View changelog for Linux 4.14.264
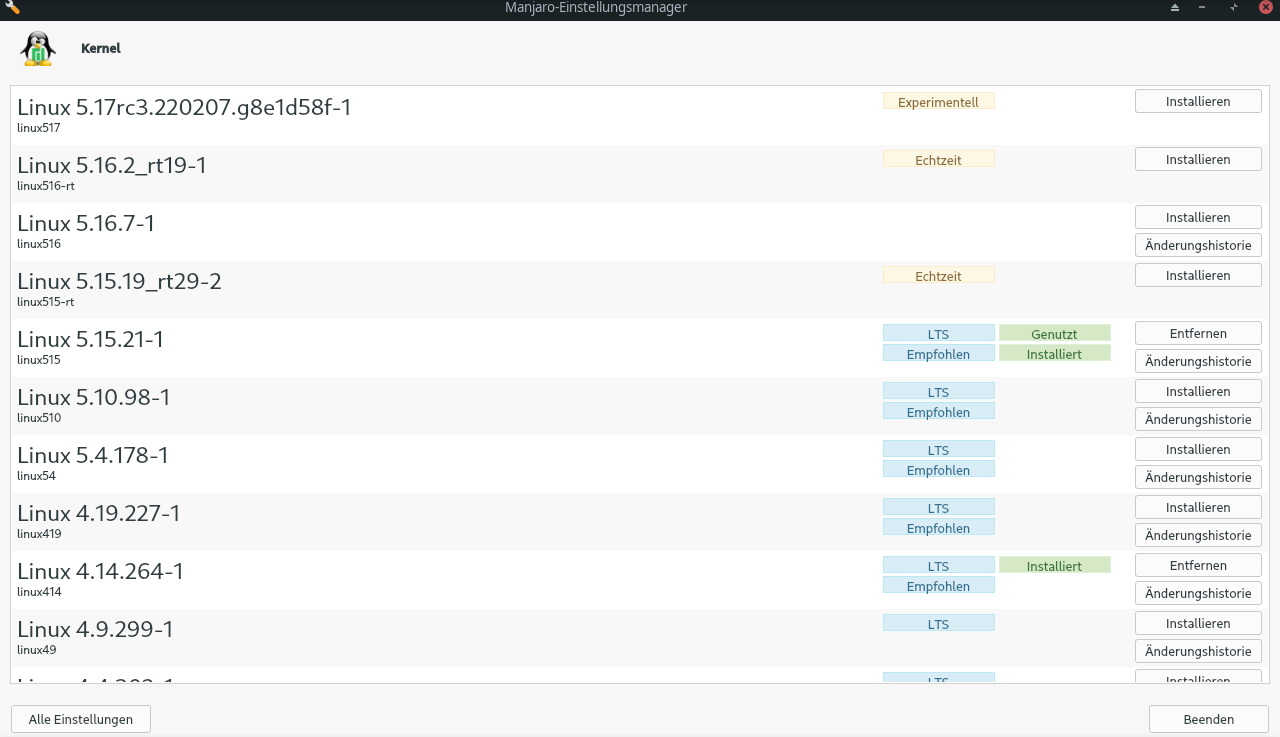Screen dimensions: 1280x737 pos(1197,592)
